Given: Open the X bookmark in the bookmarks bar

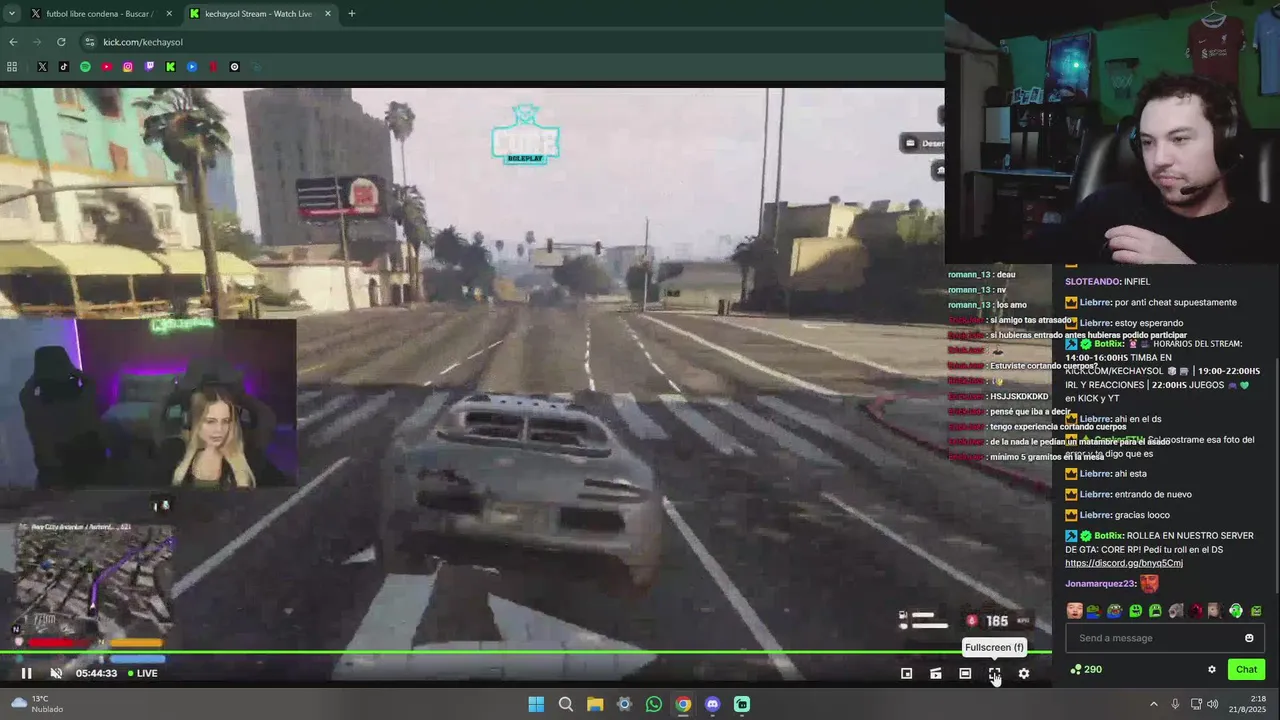Looking at the screenshot, I should point(42,67).
